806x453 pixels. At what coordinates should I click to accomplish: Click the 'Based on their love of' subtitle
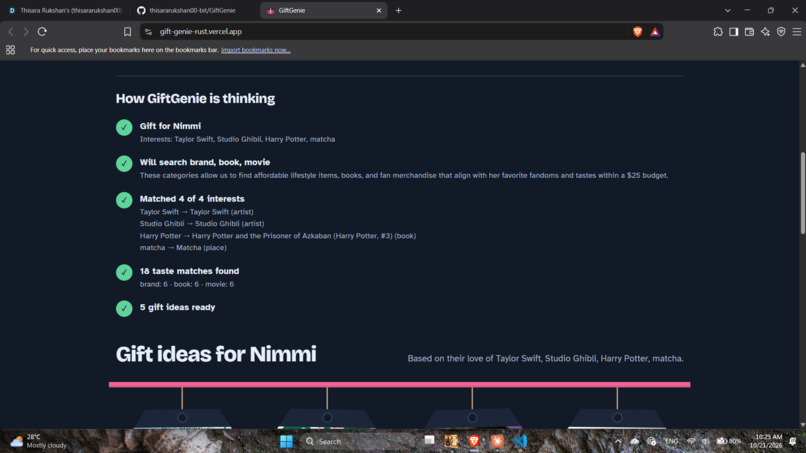point(545,358)
